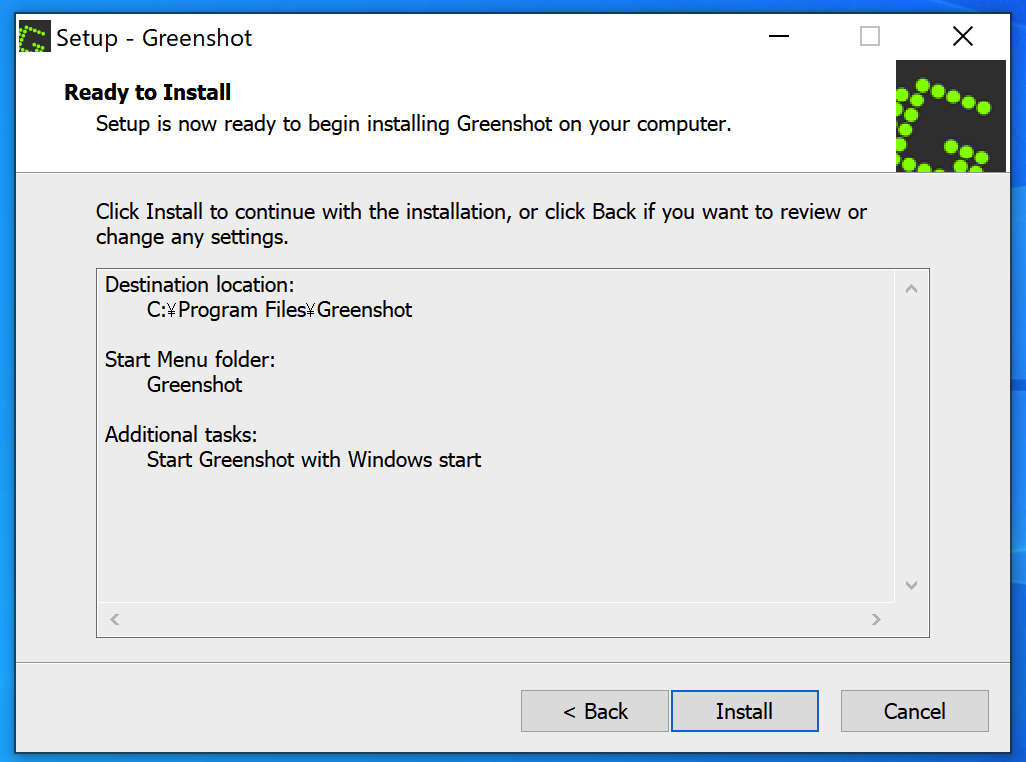Go back using the < Back button
This screenshot has width=1026, height=762.
point(595,711)
